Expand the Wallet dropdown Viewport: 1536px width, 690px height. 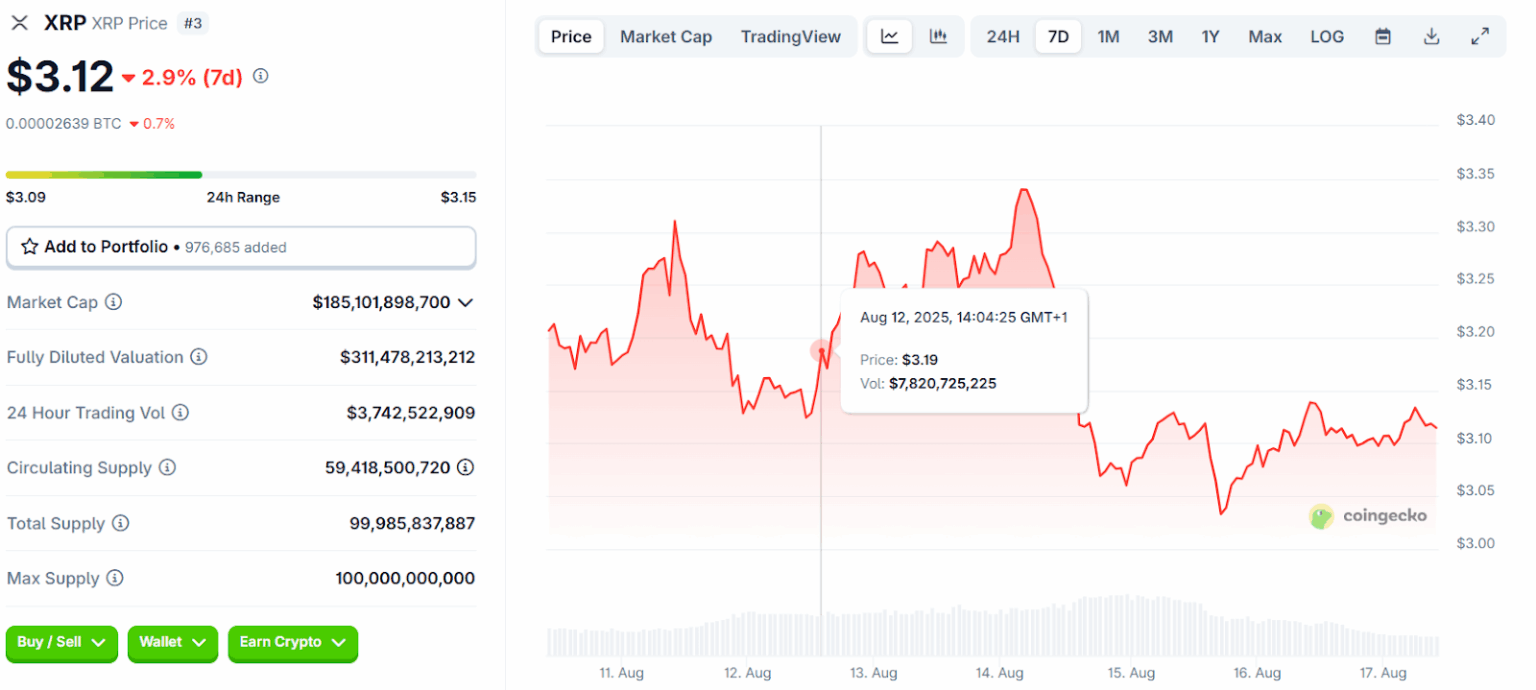click(x=172, y=644)
